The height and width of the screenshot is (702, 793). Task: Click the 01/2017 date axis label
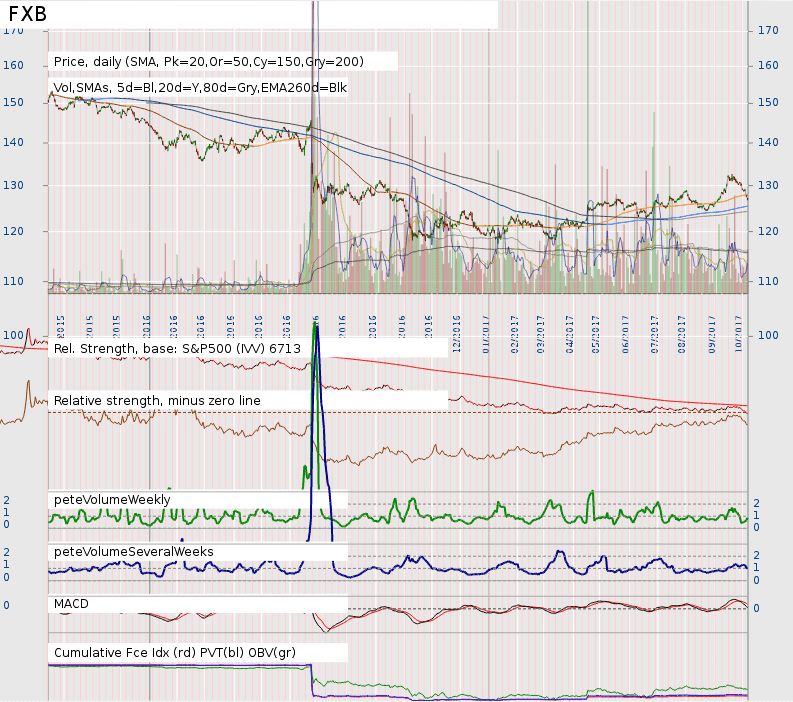click(487, 334)
